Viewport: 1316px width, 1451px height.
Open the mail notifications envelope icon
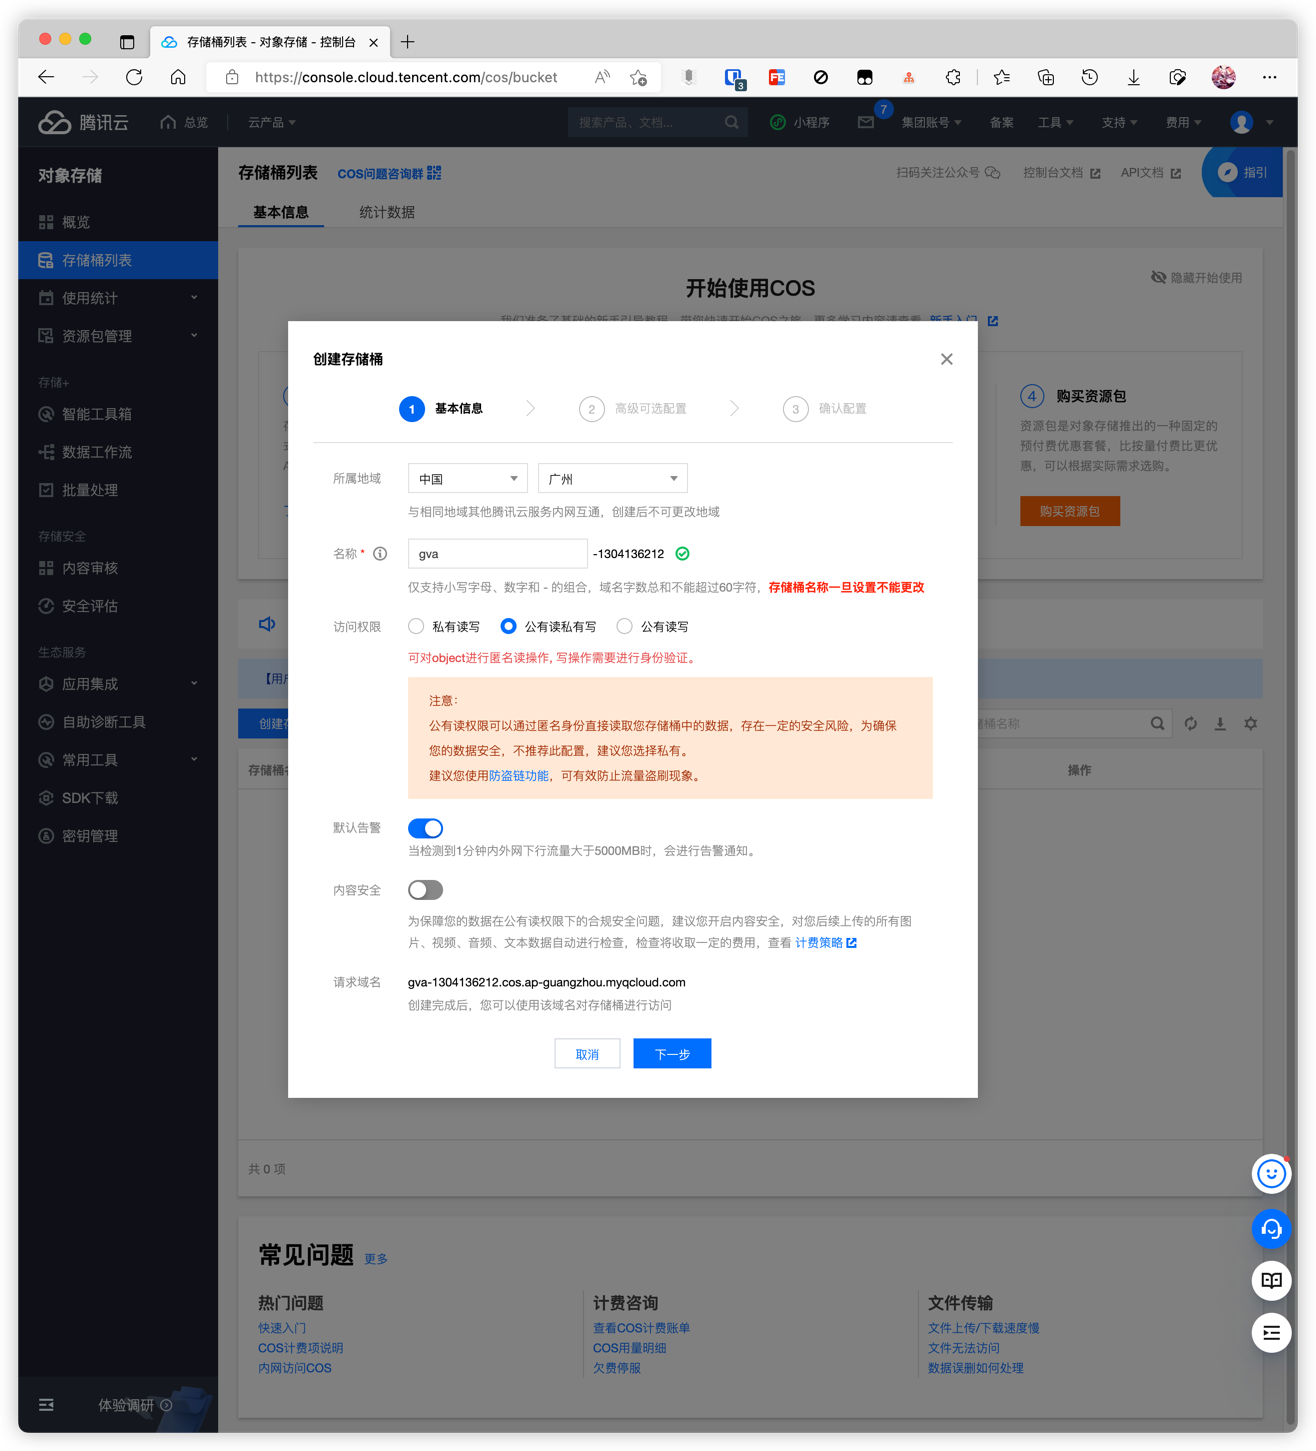(x=866, y=122)
